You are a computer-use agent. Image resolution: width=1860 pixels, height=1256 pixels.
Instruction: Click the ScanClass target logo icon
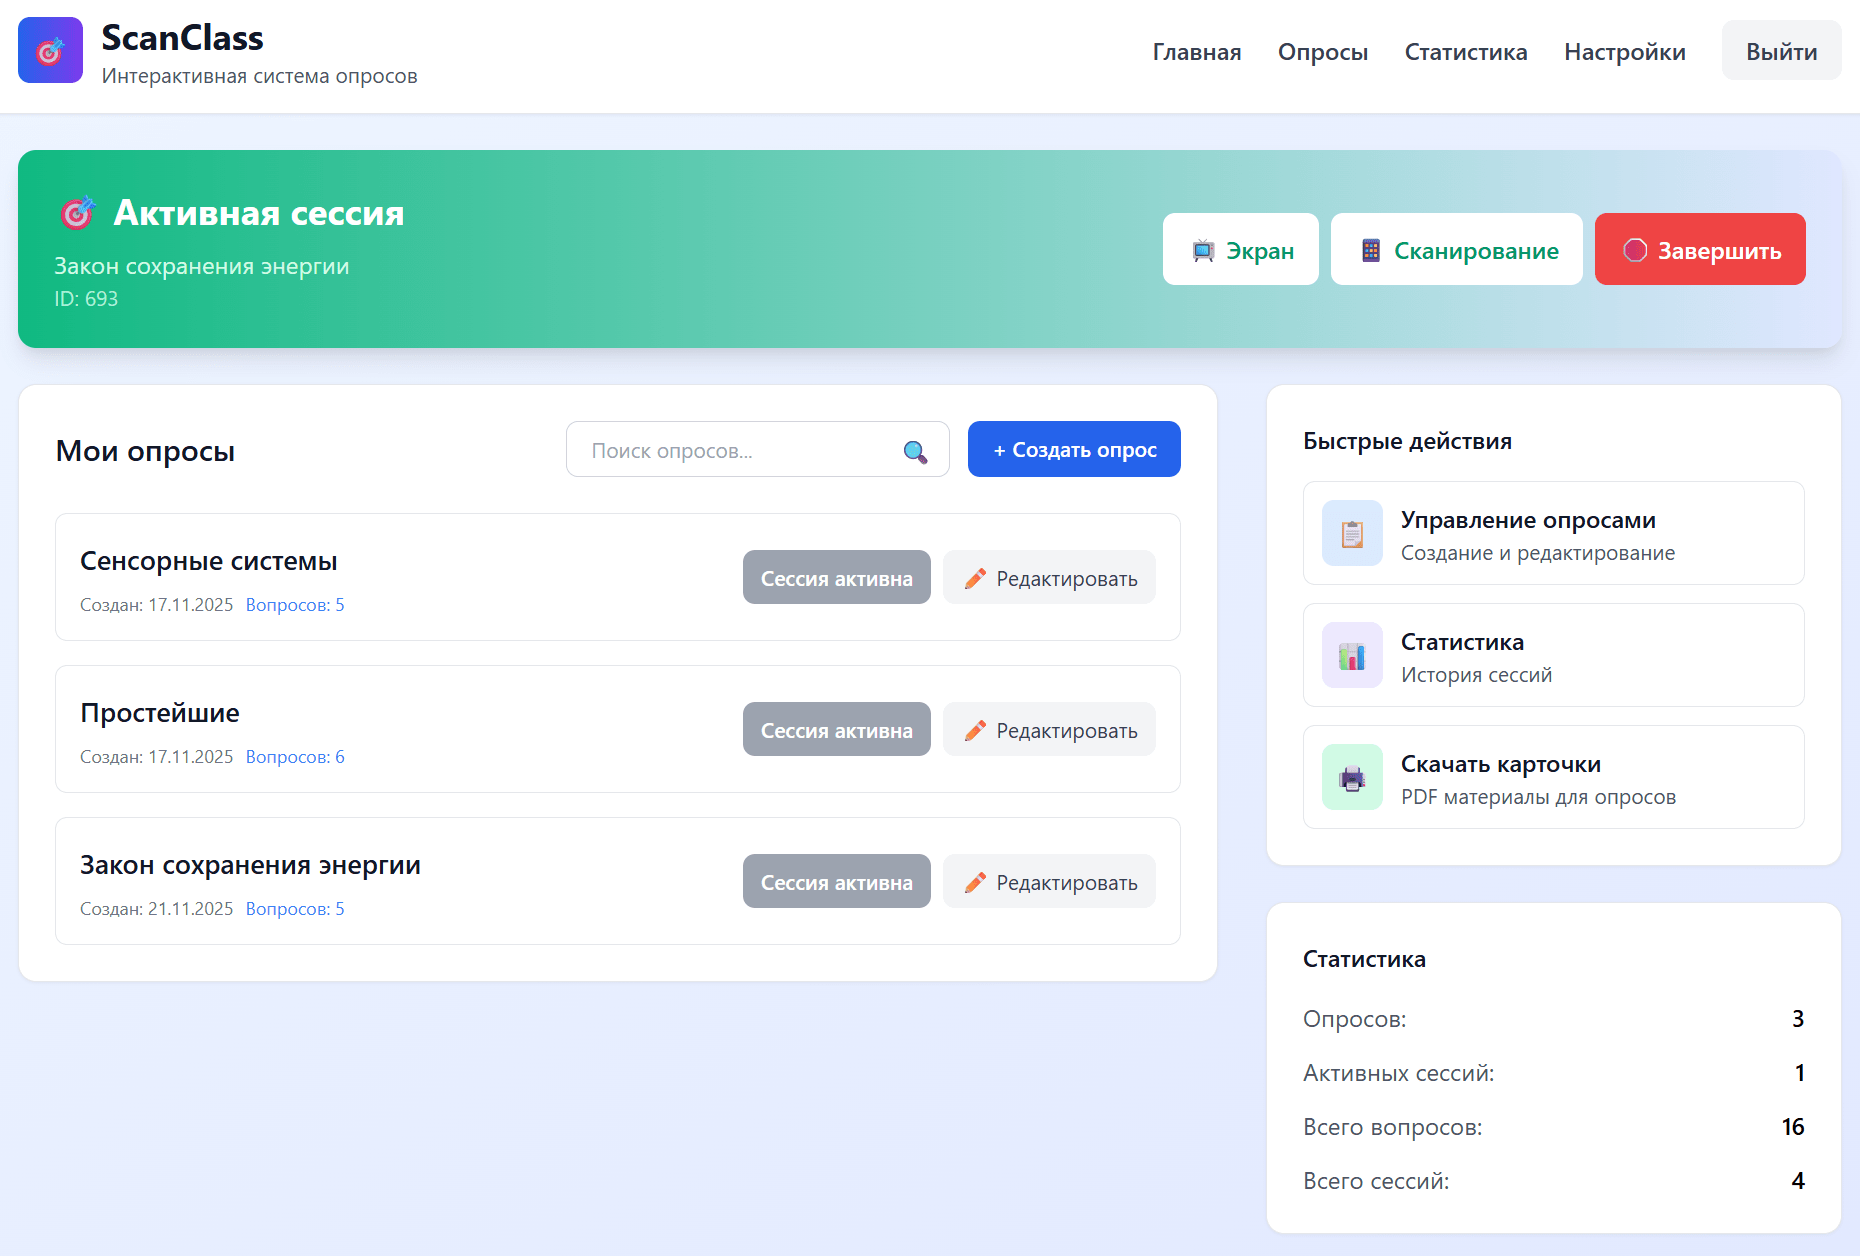[x=50, y=50]
